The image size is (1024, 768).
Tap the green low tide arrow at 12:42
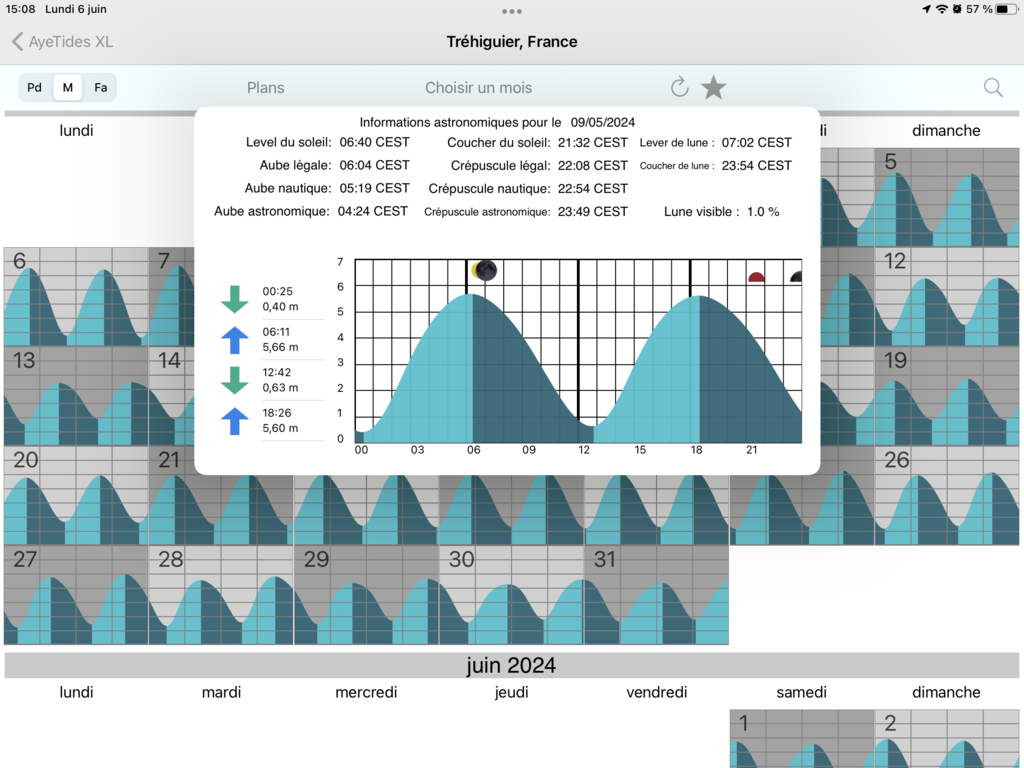click(x=234, y=380)
